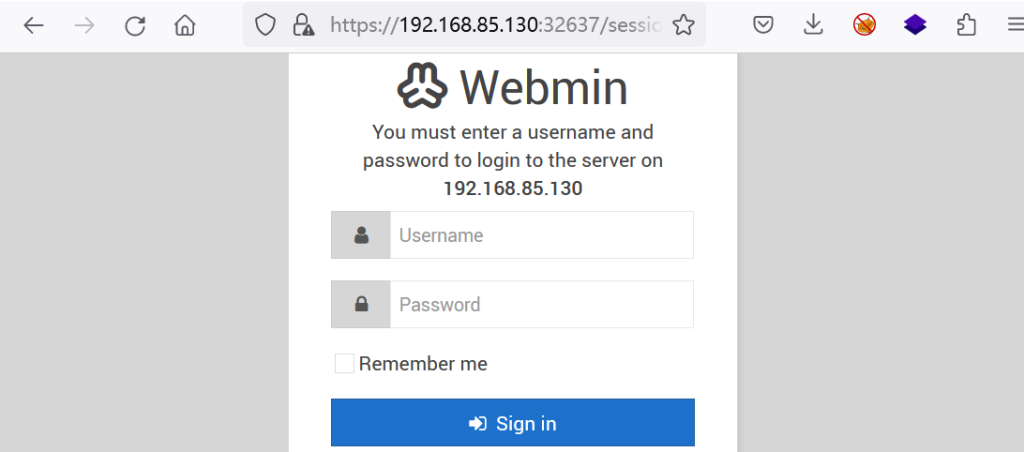Save the page to Pocket
Image resolution: width=1024 pixels, height=452 pixels.
click(763, 25)
